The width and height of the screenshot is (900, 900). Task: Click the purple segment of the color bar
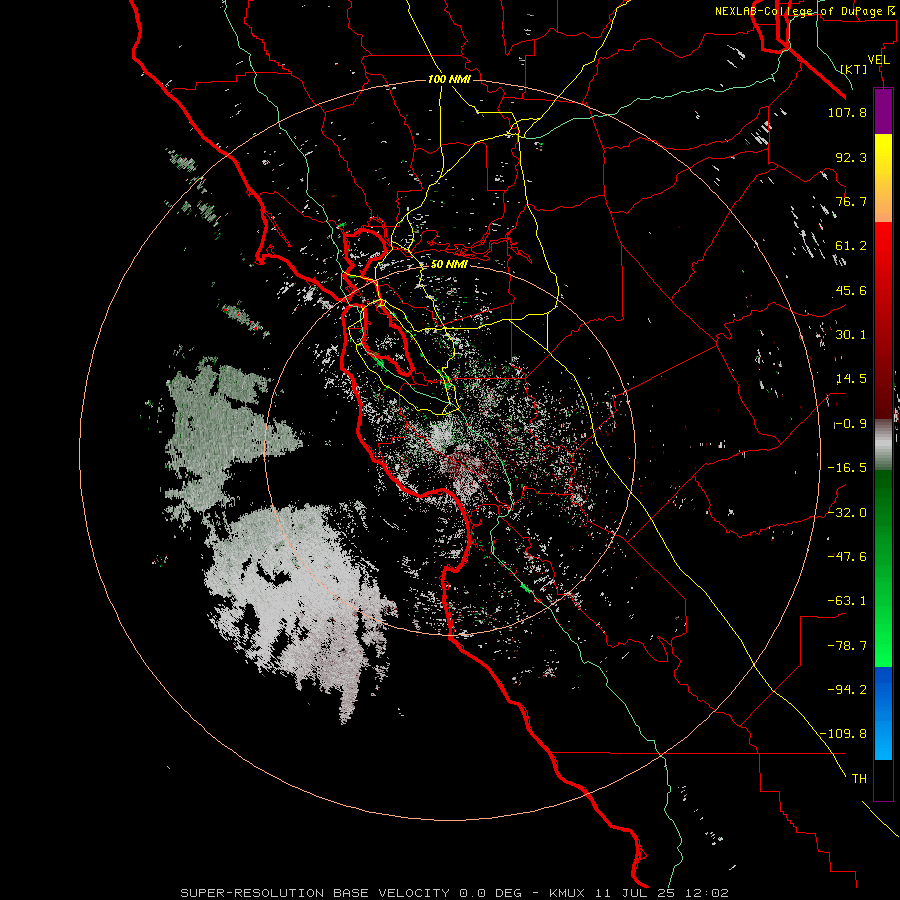(x=883, y=112)
